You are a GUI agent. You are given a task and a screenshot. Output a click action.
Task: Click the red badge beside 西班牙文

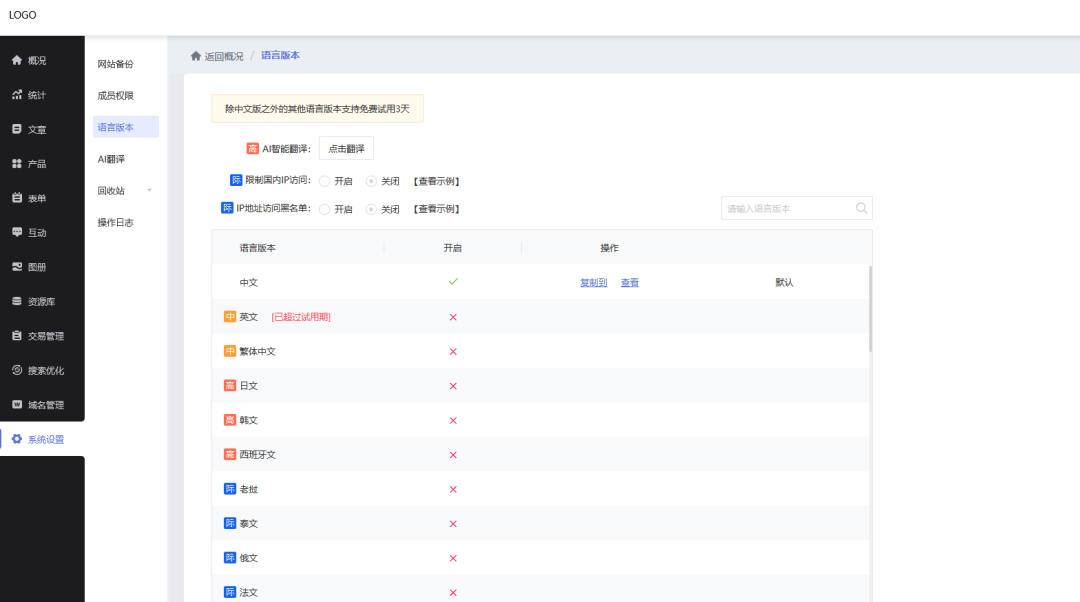(230, 455)
